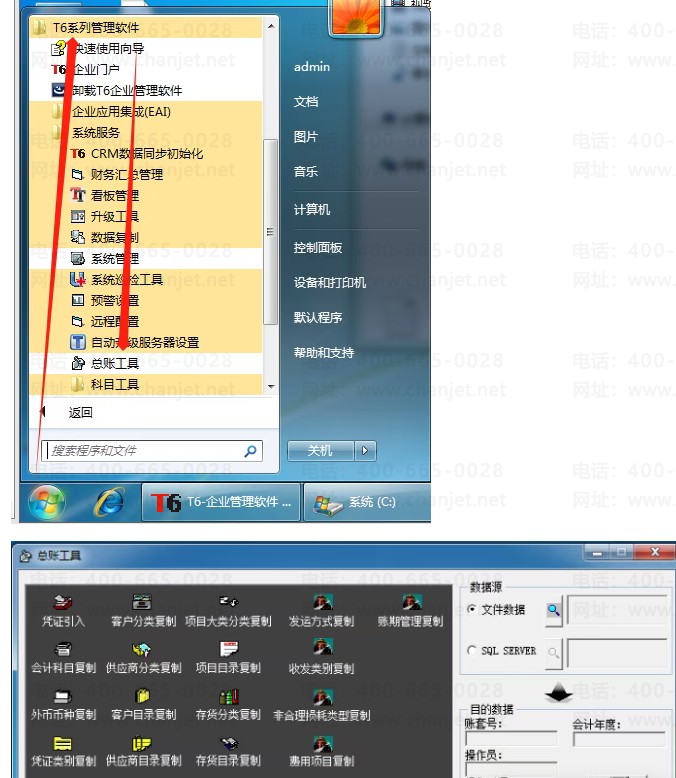Click SQL SERVER search magnifier icon
676x778 pixels.
point(553,653)
